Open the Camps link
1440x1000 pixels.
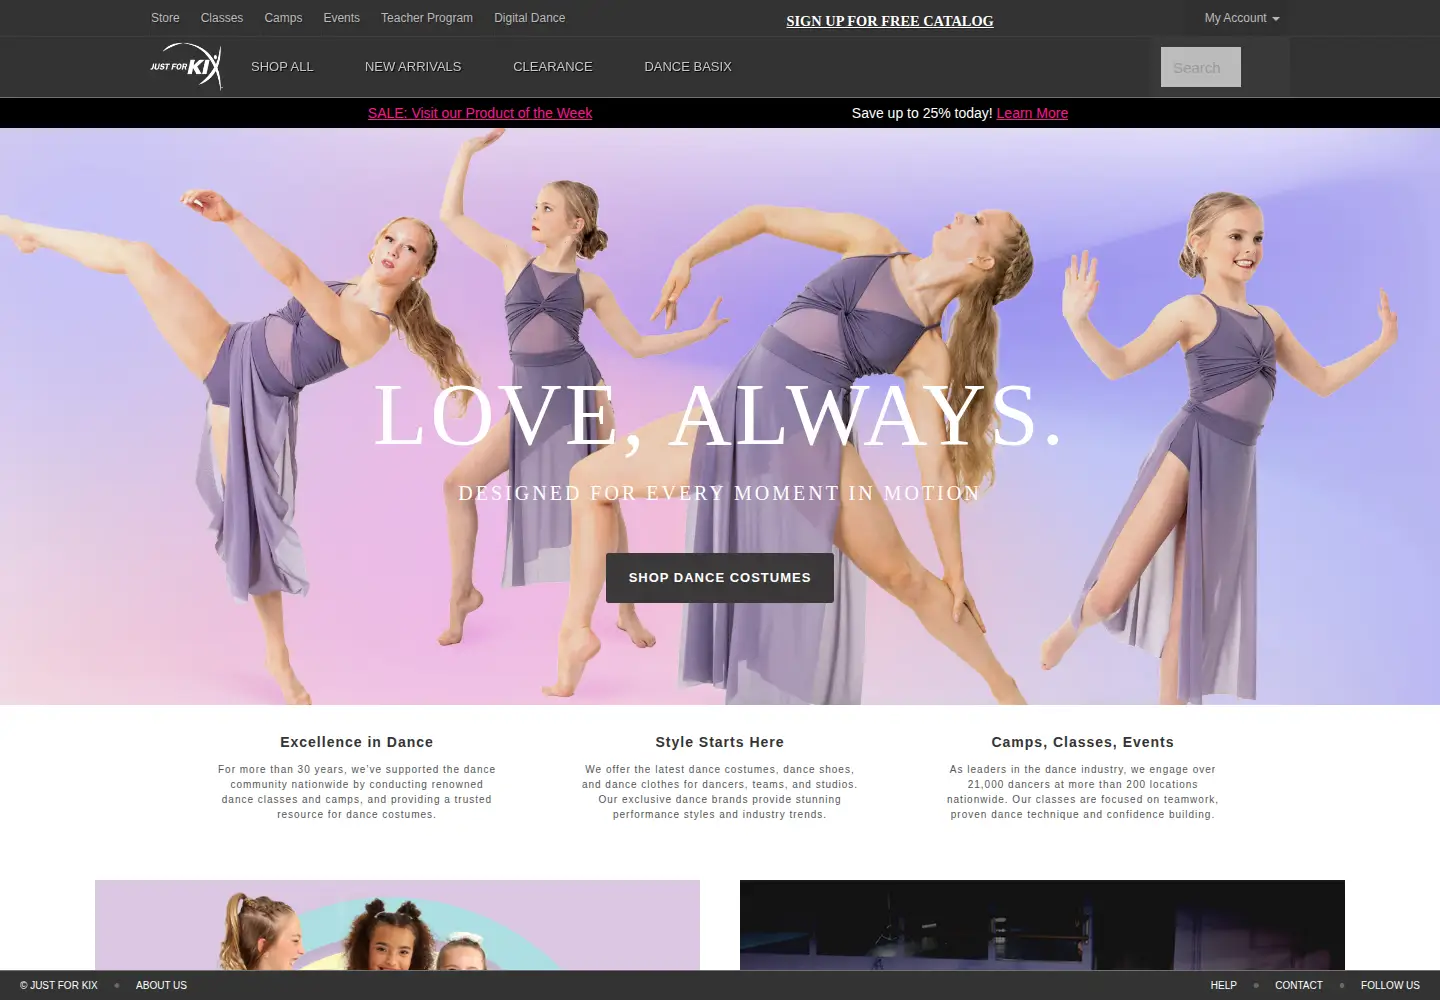point(283,18)
